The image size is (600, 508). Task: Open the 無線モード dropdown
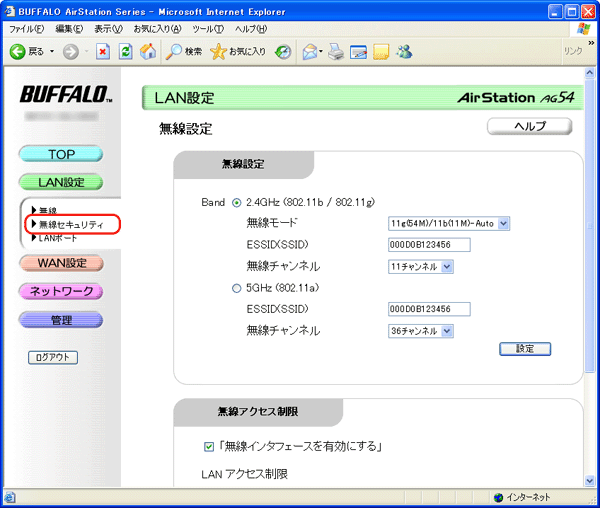[448, 223]
